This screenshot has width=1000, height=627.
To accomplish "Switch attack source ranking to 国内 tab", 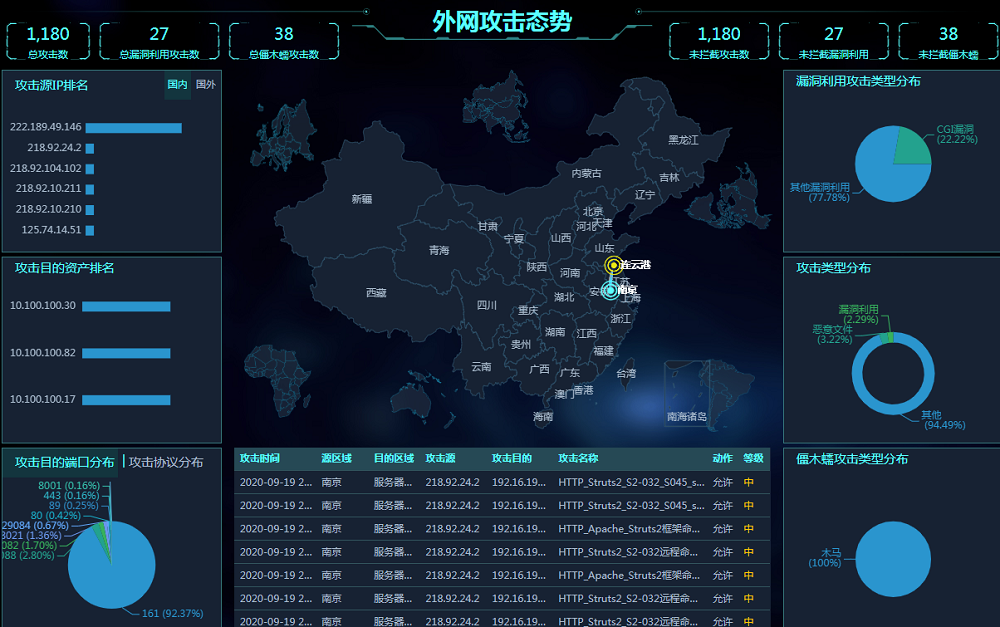I will tap(177, 85).
